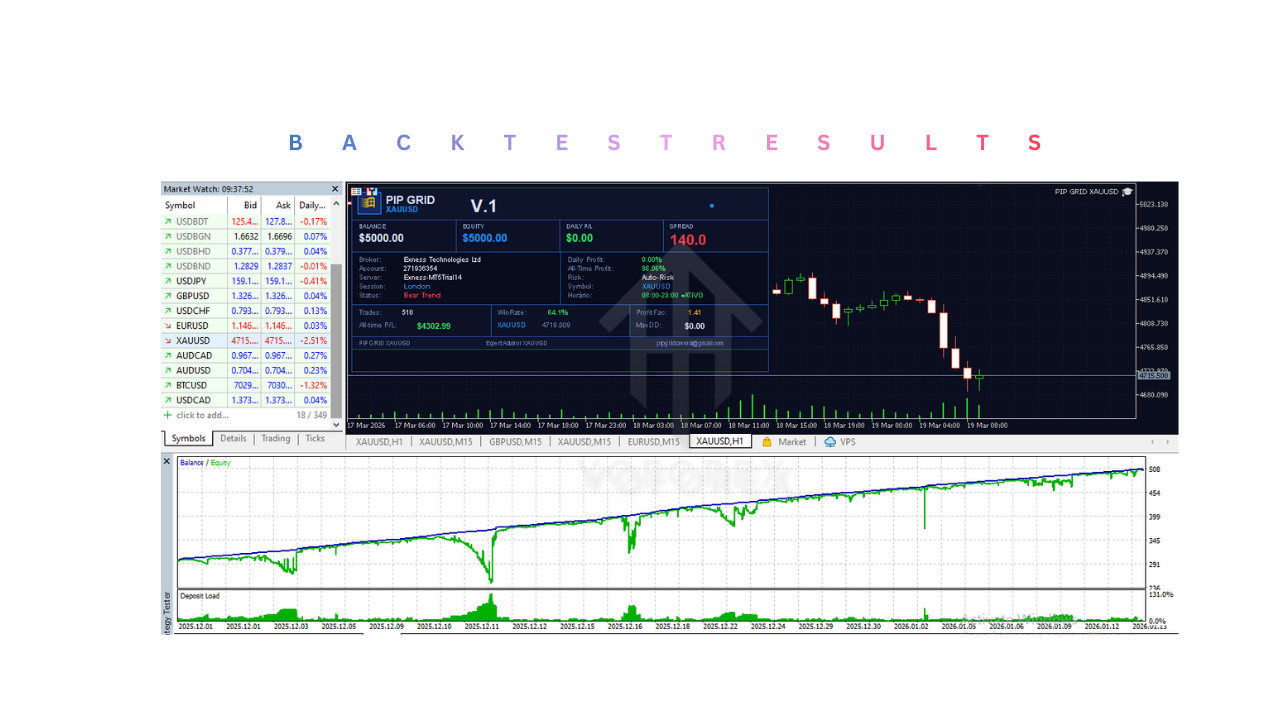Click the red downtrend arrow beside XAUUSD
The image size is (1280, 720).
coord(167,340)
